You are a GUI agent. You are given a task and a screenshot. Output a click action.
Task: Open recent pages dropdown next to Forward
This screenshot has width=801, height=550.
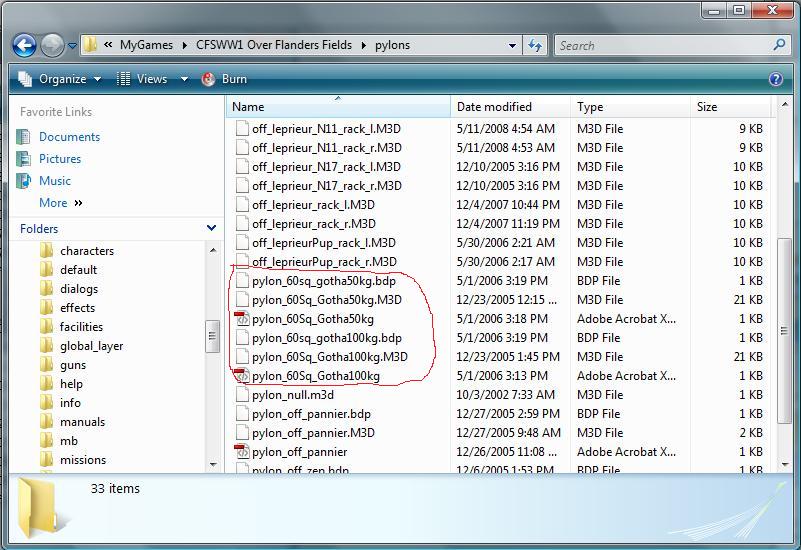pos(72,46)
